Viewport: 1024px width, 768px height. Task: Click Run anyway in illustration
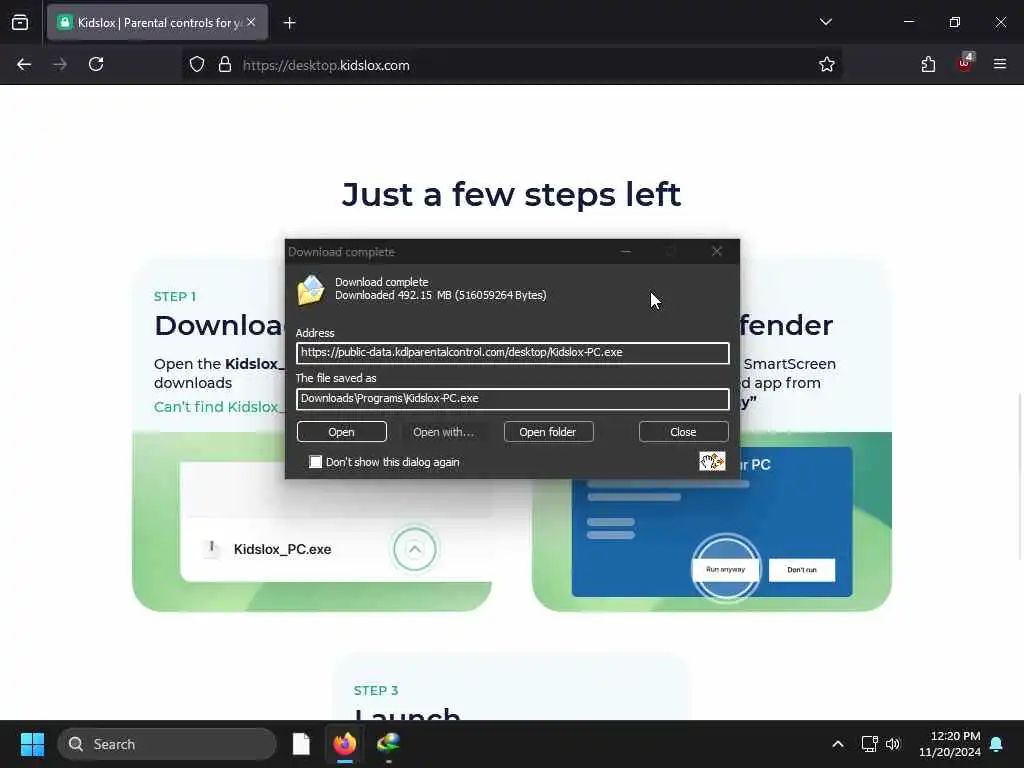pos(726,569)
